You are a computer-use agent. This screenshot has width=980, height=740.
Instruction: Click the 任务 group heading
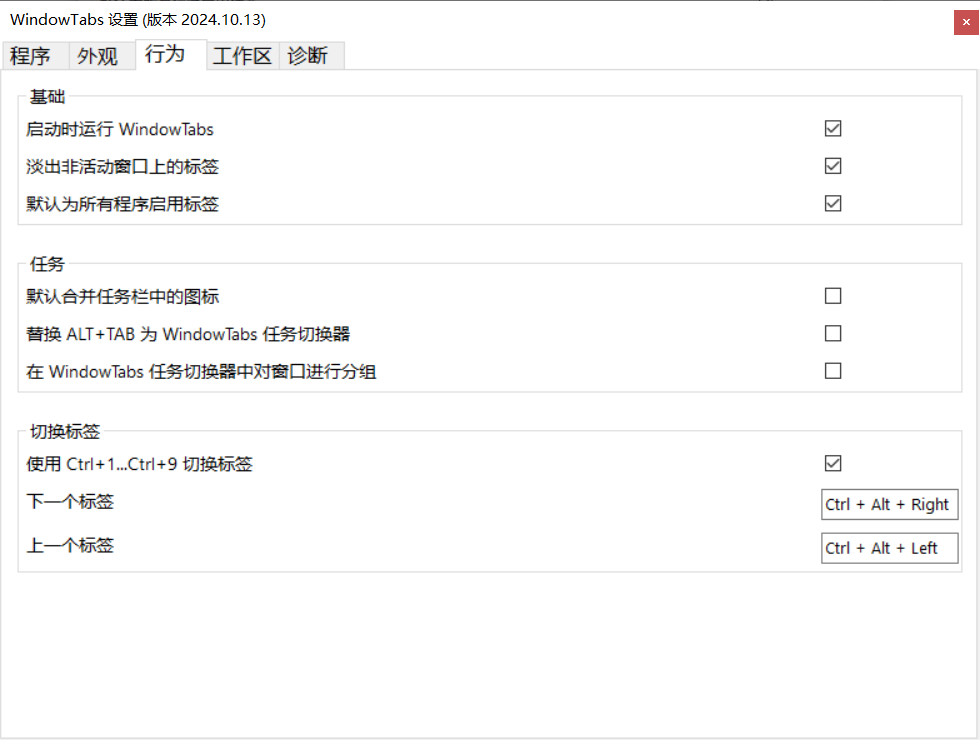(48, 264)
